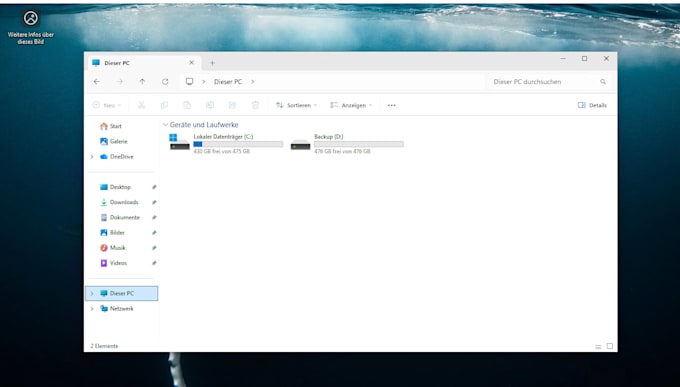Image resolution: width=680 pixels, height=387 pixels.
Task: Unpin Downloads using its pin icon
Action: click(154, 202)
